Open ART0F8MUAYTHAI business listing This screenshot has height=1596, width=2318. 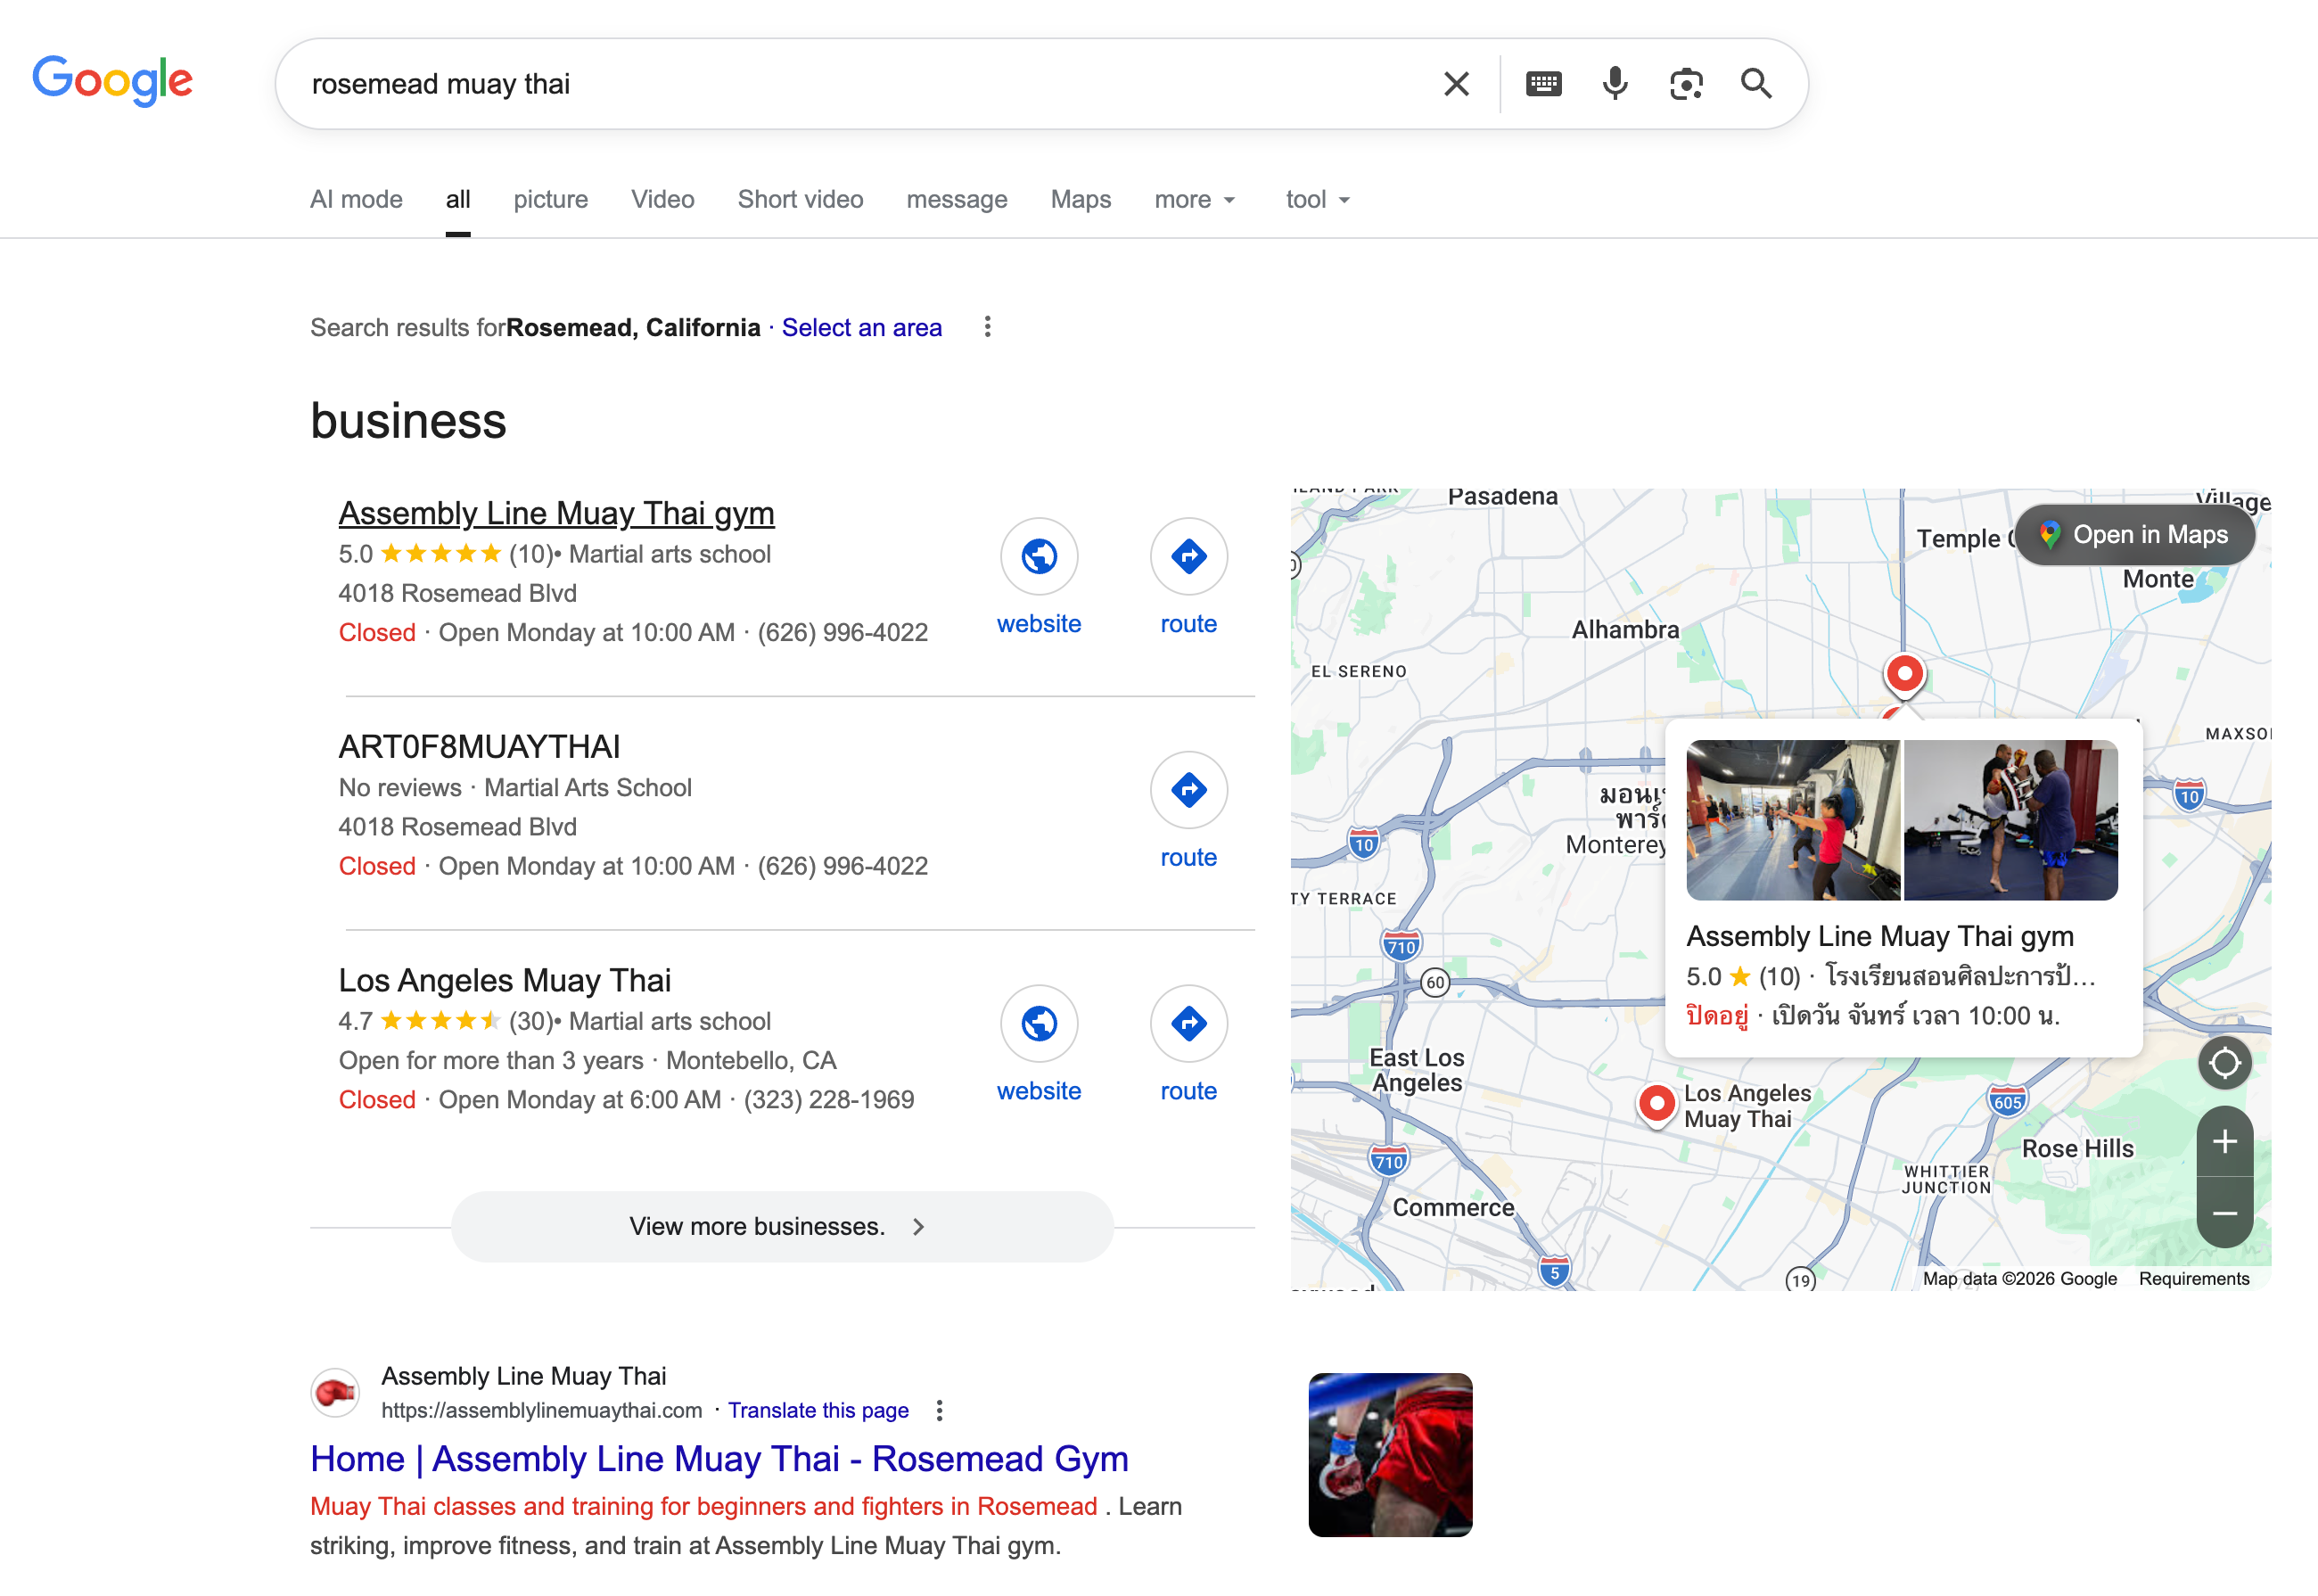pos(479,746)
